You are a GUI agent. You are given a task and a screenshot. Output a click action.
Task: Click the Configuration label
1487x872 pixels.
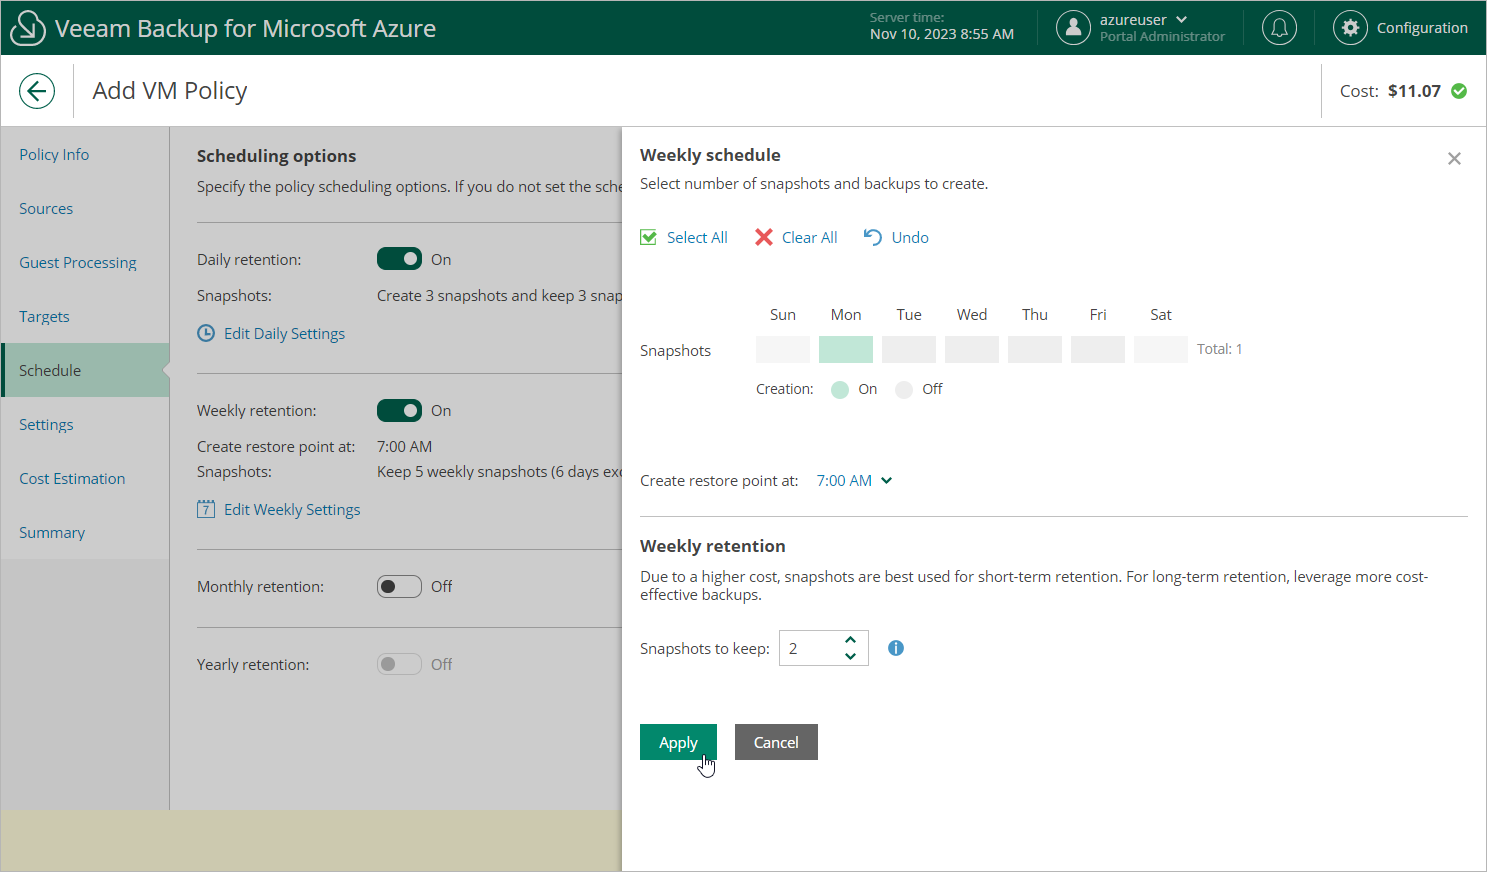(1422, 28)
